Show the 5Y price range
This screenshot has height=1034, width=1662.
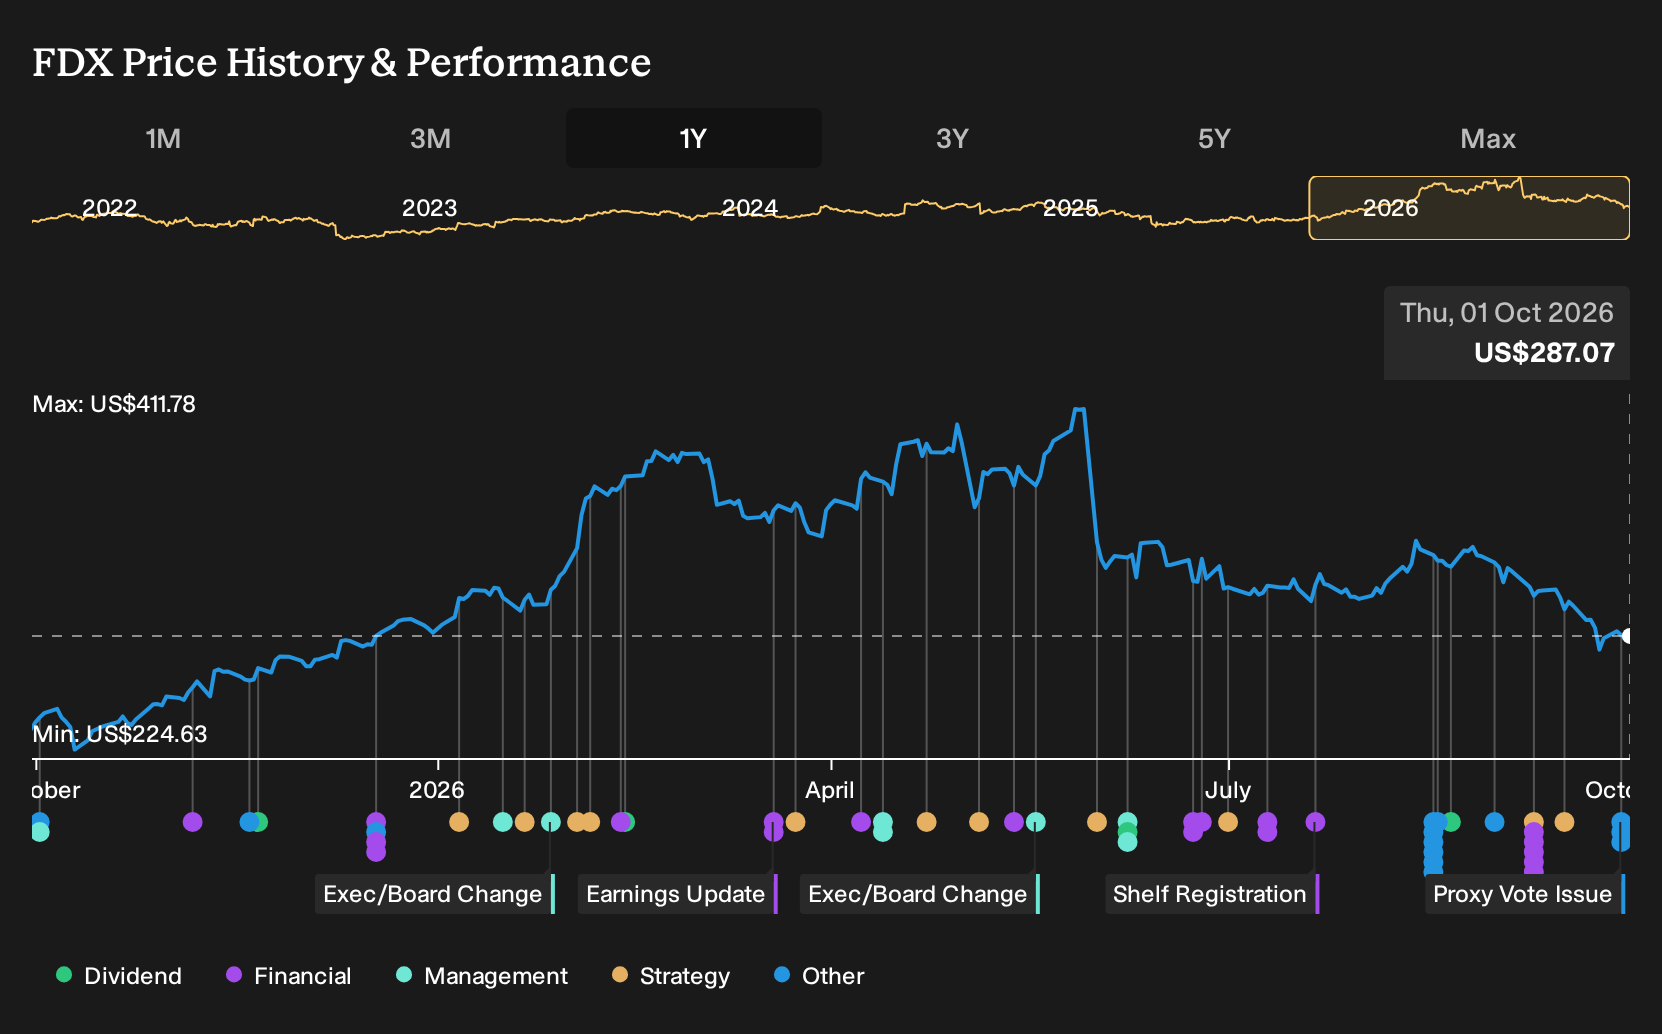tap(1214, 138)
